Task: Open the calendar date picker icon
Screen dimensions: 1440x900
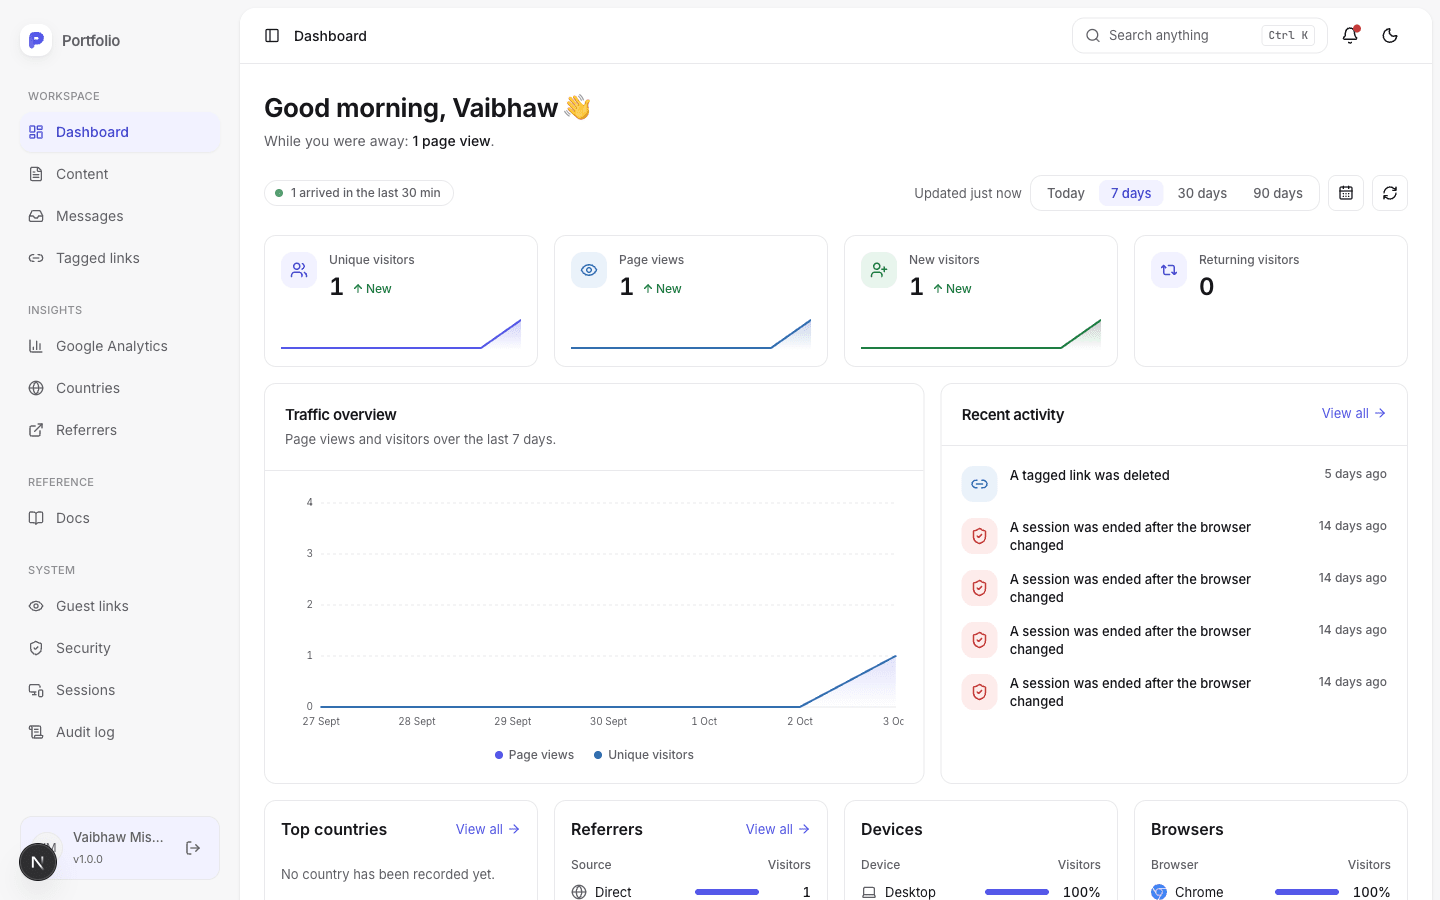Action: [x=1346, y=193]
